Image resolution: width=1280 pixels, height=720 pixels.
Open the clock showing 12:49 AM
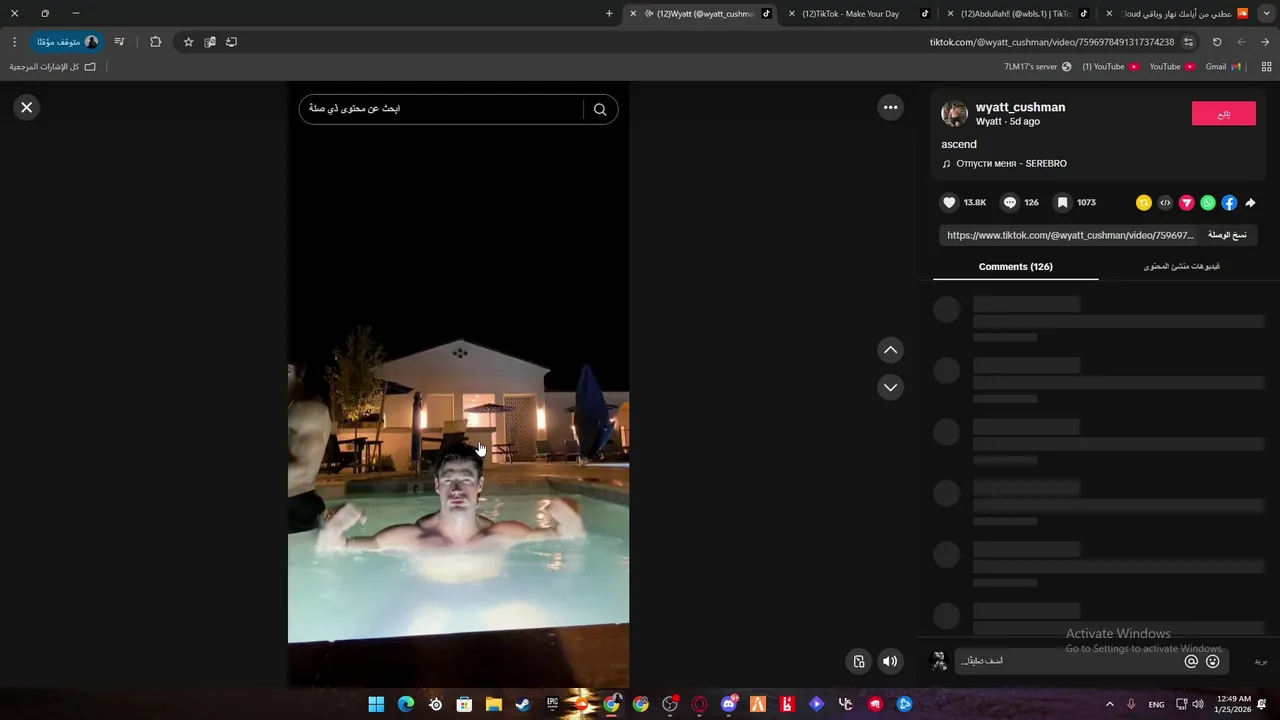1231,704
